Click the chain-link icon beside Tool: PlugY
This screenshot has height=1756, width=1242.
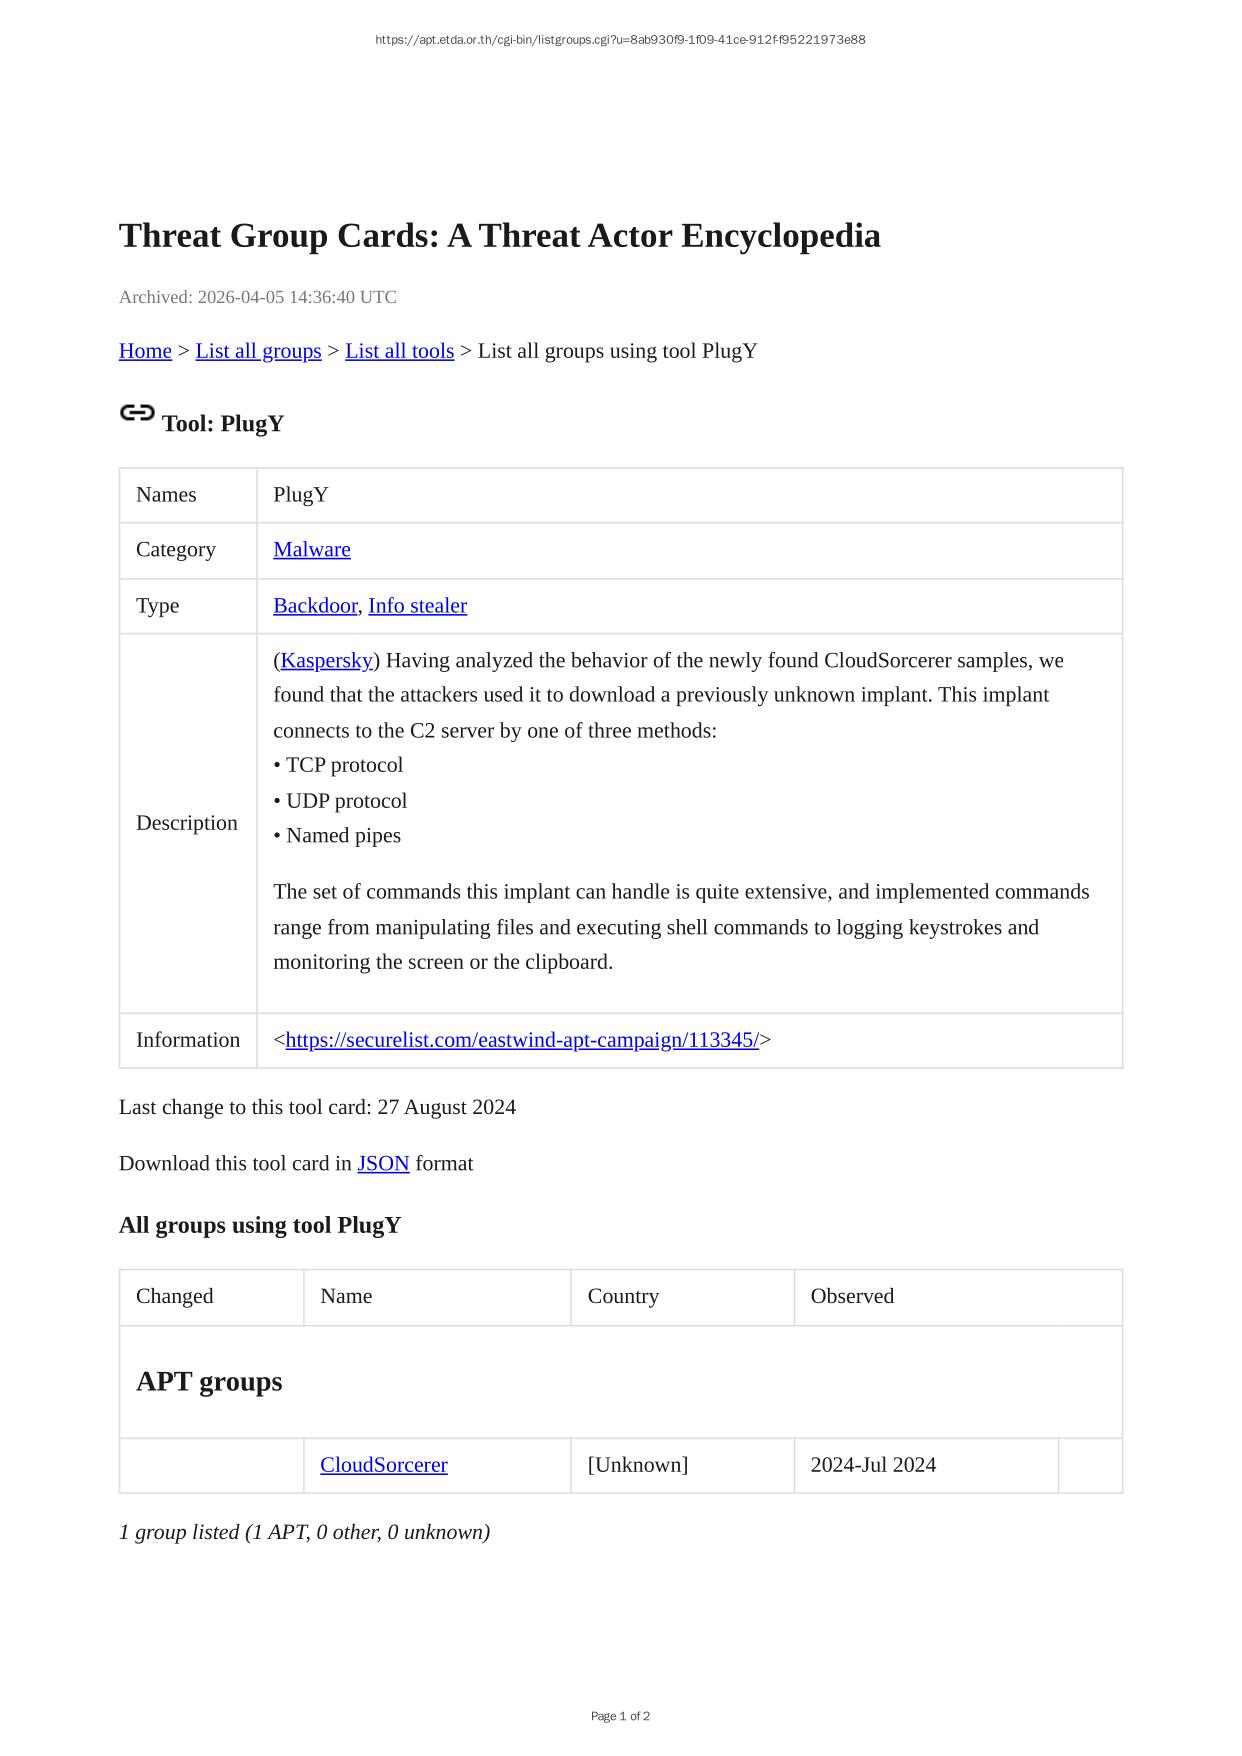pyautogui.click(x=137, y=412)
